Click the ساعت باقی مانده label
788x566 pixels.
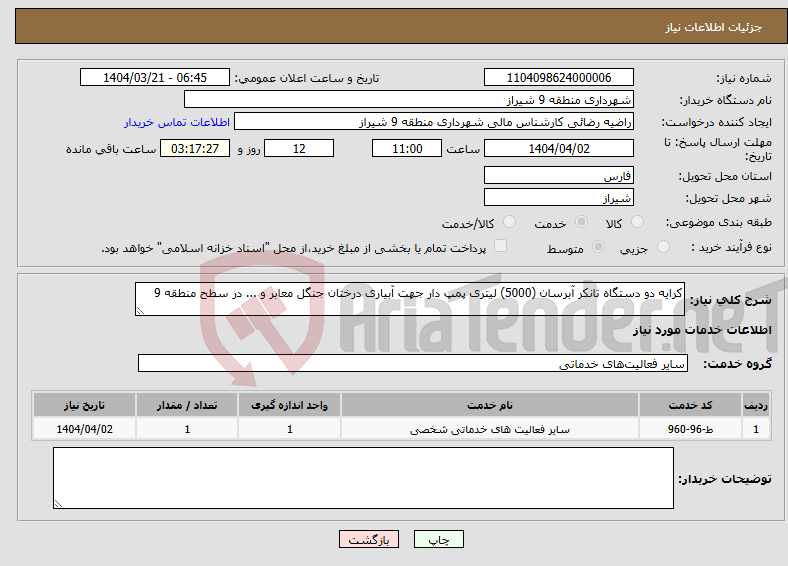(x=111, y=149)
